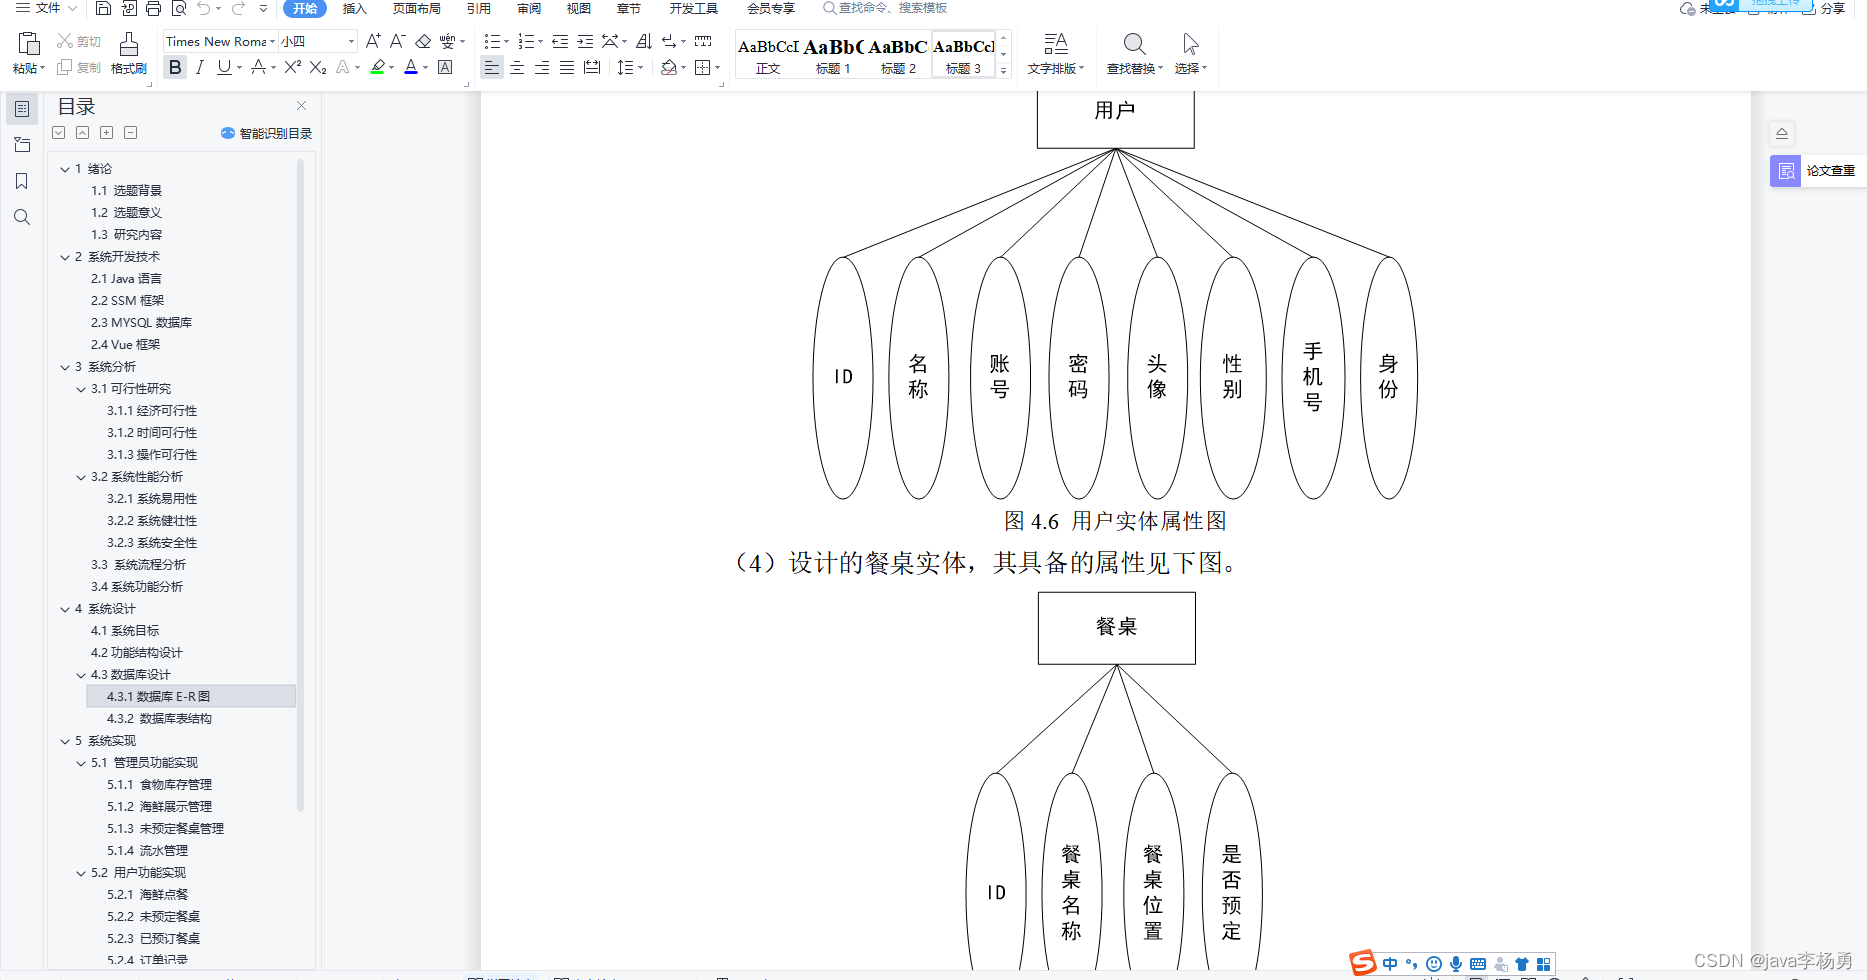Apply paragraph shading fill color

669,67
